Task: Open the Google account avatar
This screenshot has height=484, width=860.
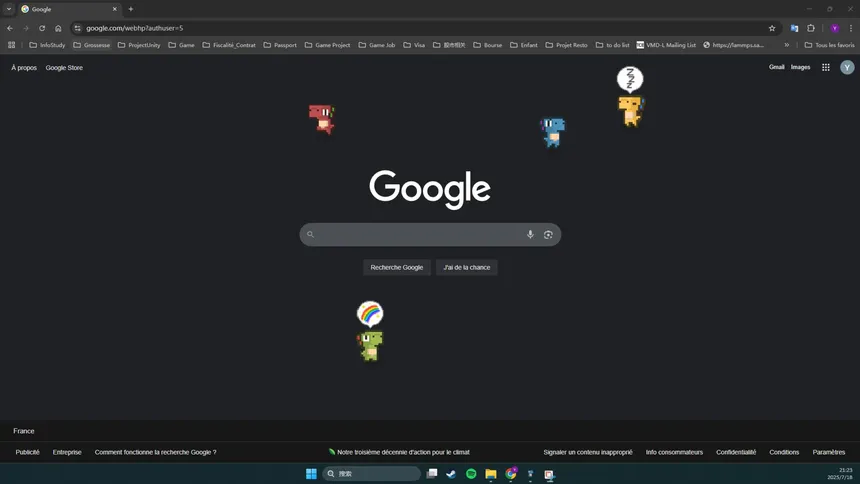Action: 847,67
